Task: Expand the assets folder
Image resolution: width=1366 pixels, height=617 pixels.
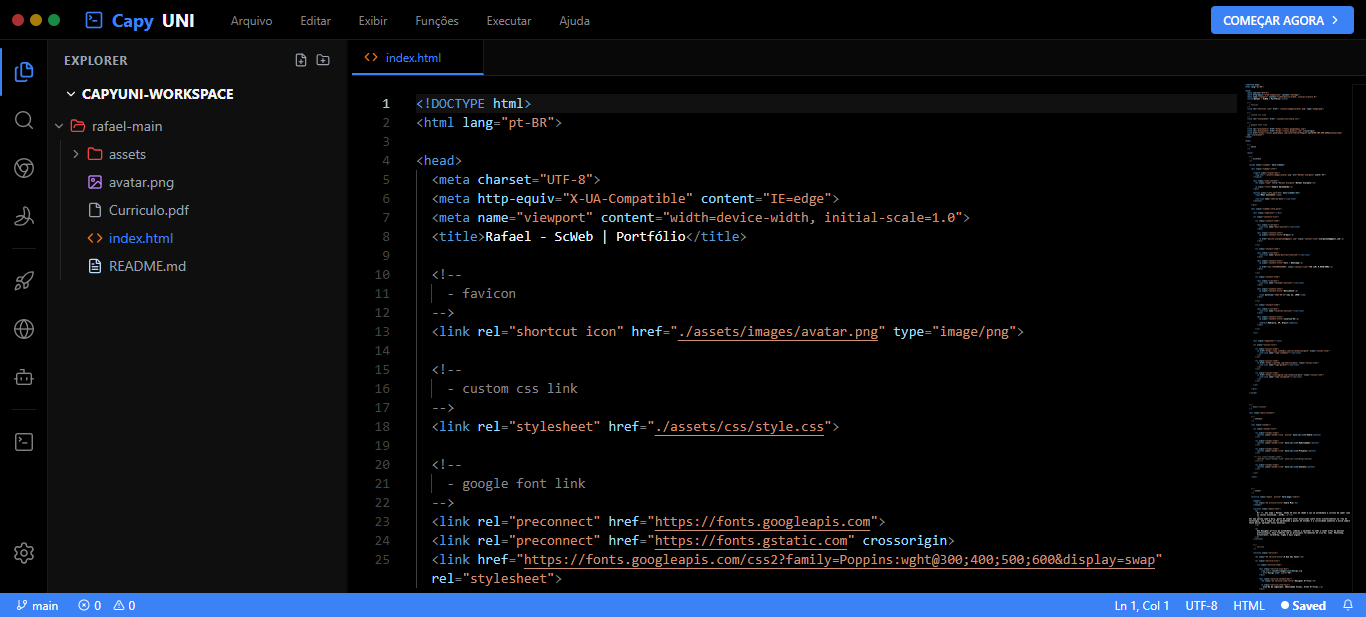Action: (76, 154)
